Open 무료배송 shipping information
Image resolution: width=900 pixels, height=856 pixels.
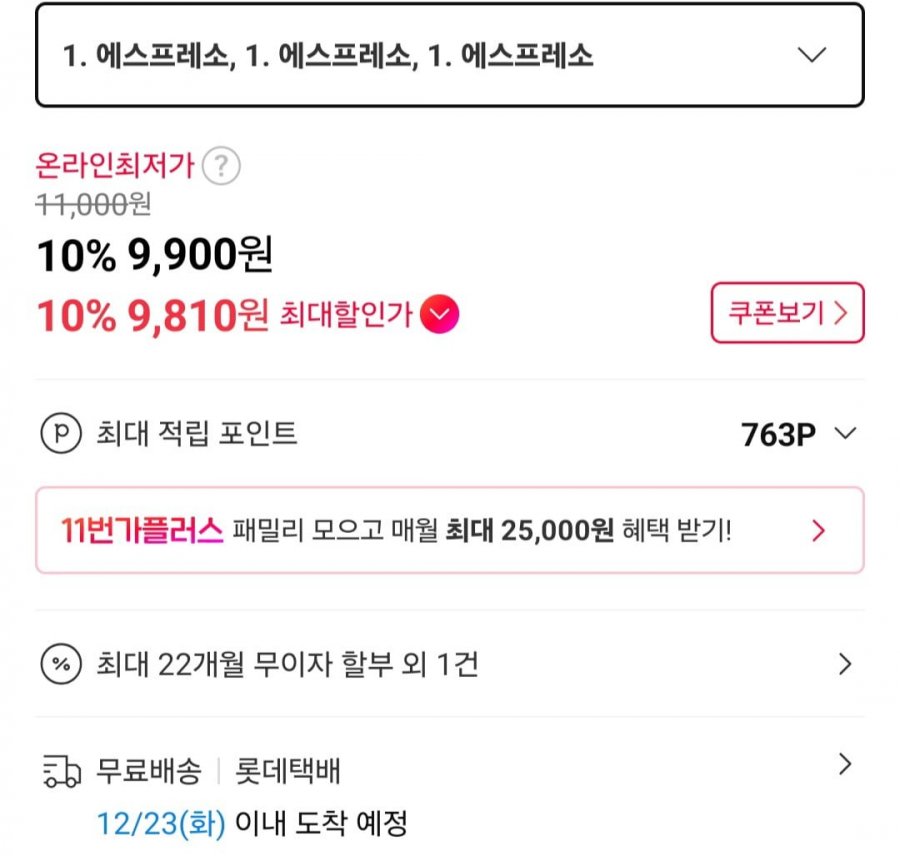click(149, 771)
